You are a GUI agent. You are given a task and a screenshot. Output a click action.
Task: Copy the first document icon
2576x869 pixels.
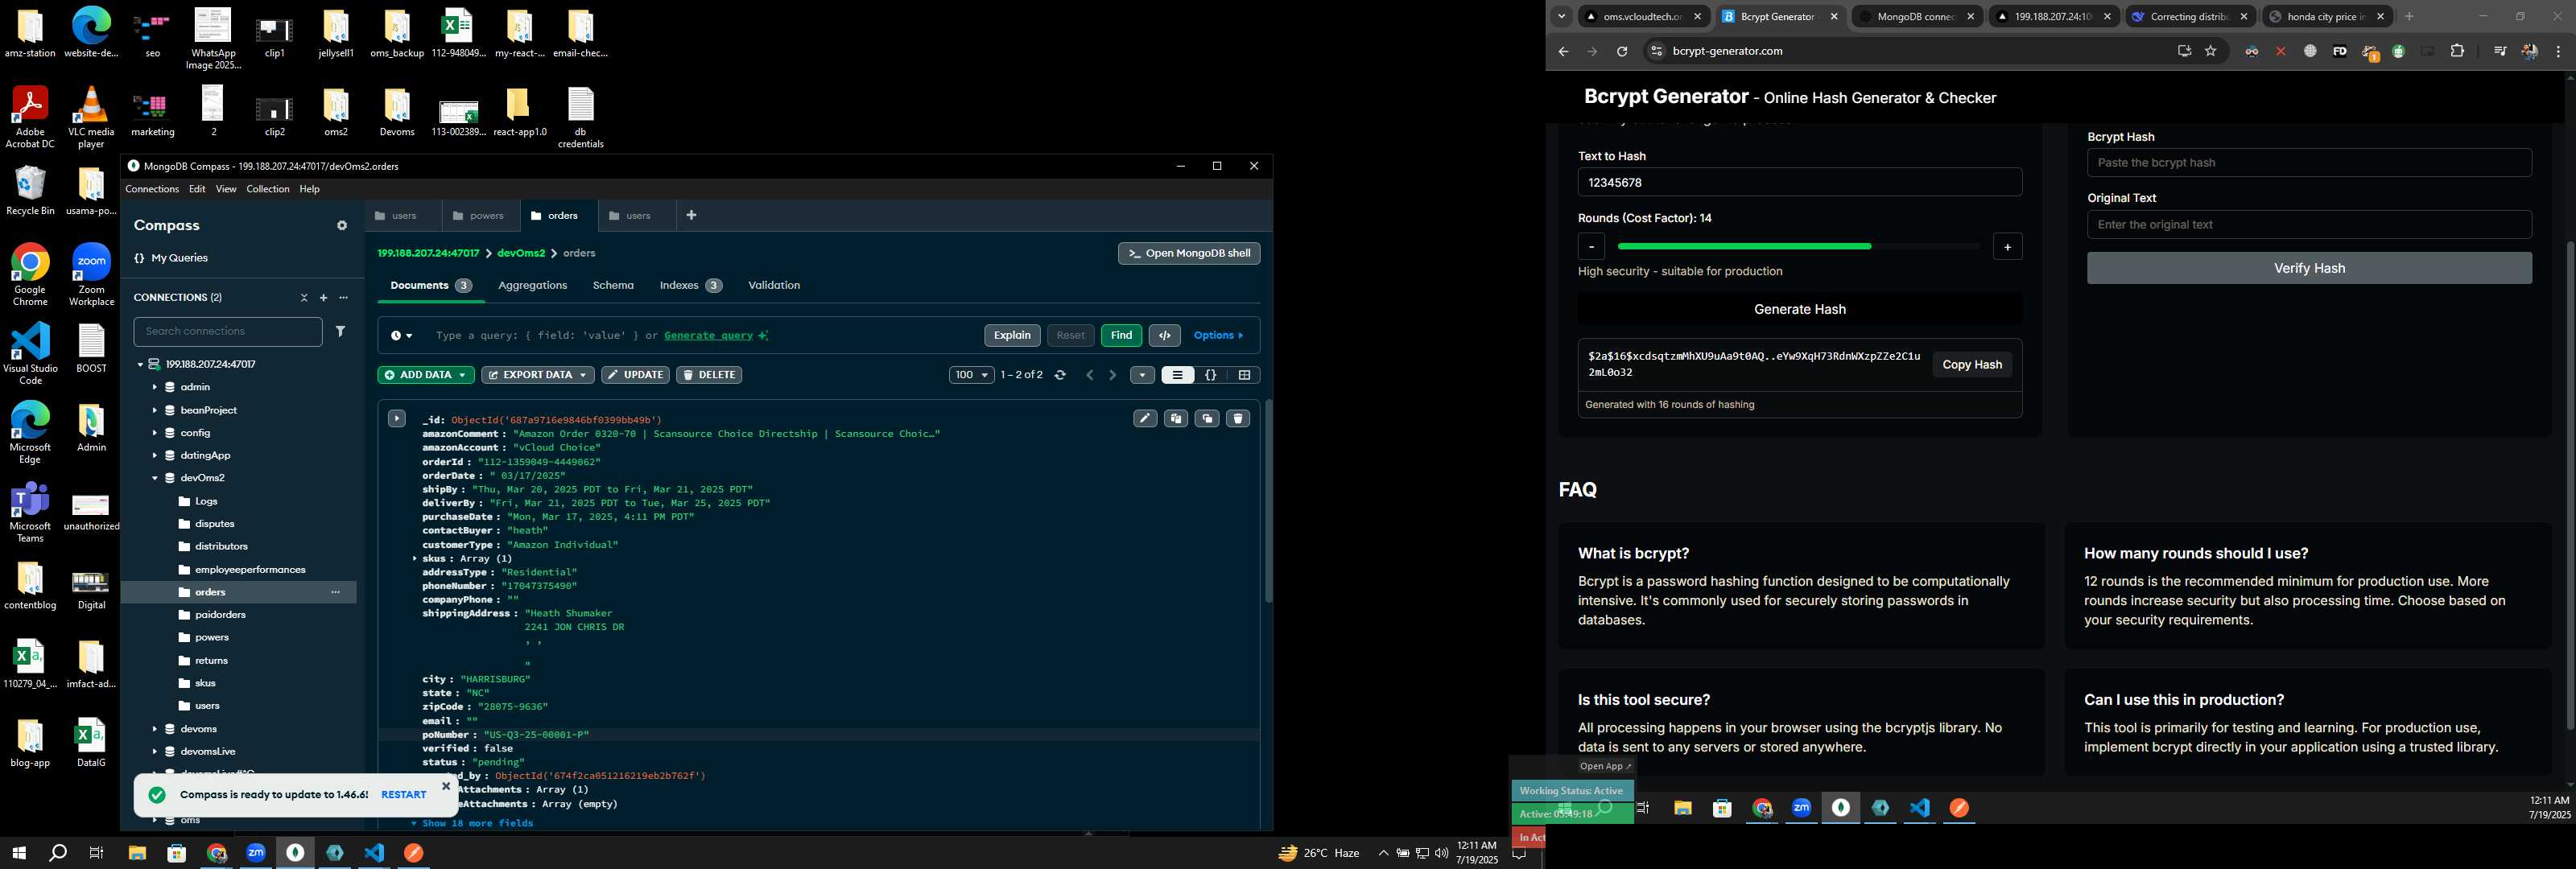click(x=1176, y=419)
